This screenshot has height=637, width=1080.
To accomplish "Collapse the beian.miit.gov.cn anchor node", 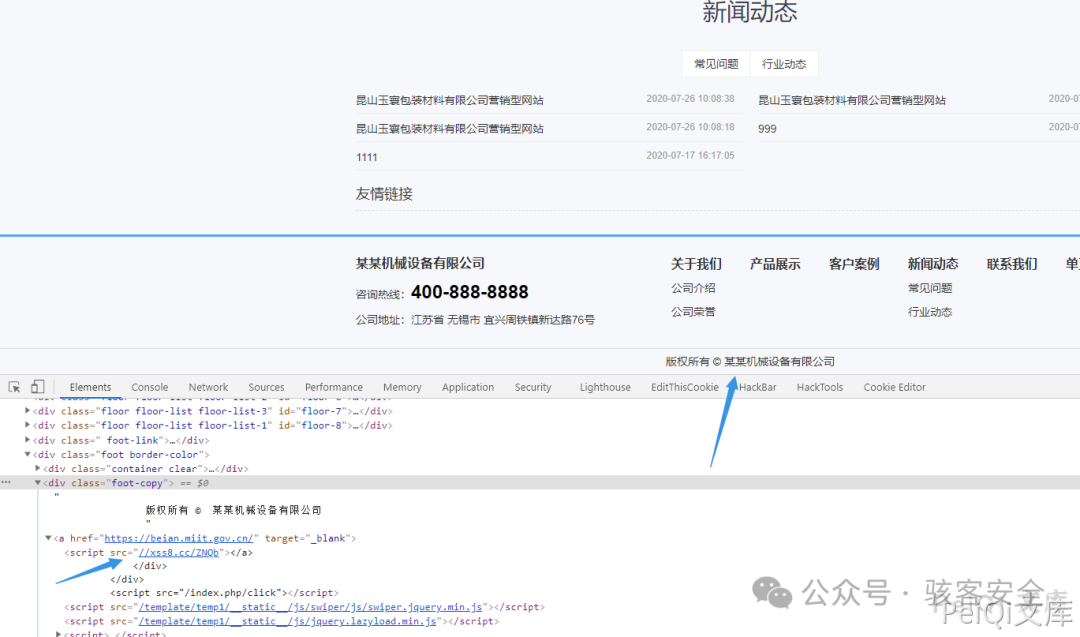I will [48, 538].
